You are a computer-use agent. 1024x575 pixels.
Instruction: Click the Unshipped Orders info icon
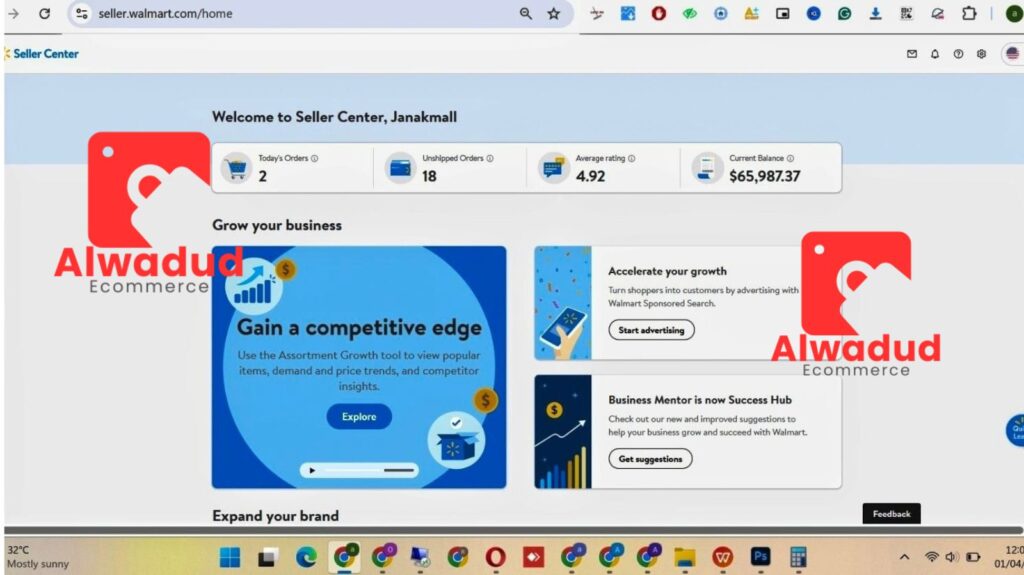(x=490, y=158)
